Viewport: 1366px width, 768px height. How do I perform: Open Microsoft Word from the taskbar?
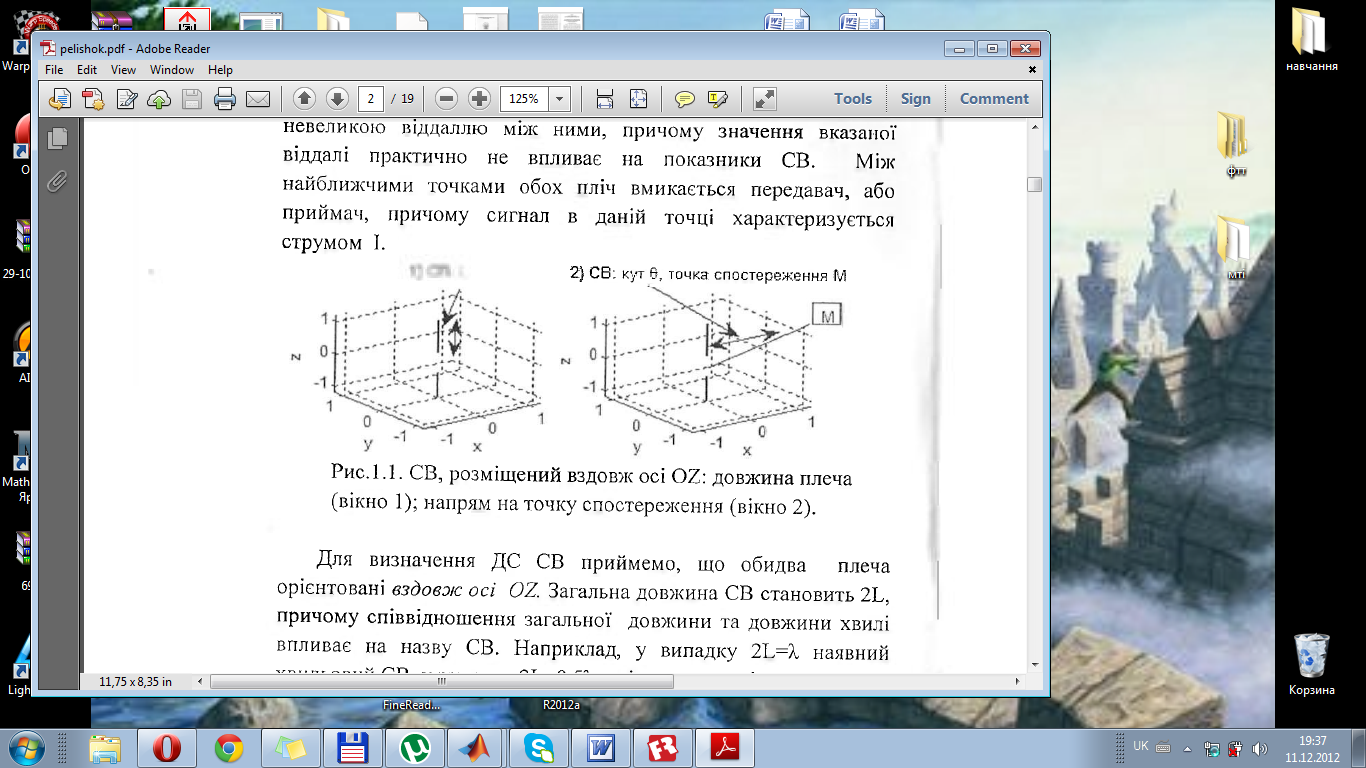click(600, 748)
